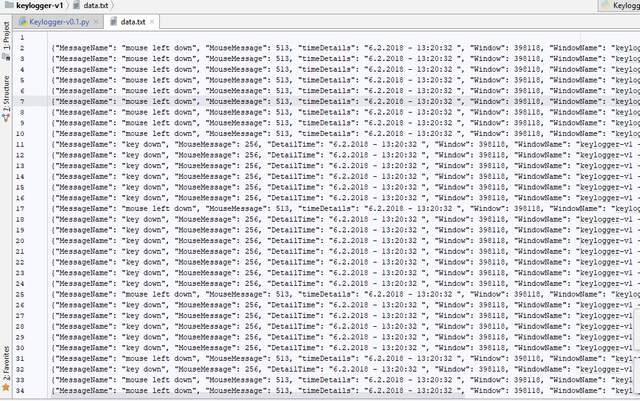Click "mouse left down" on line 33
The height and width of the screenshot is (401, 640).
pos(161,380)
